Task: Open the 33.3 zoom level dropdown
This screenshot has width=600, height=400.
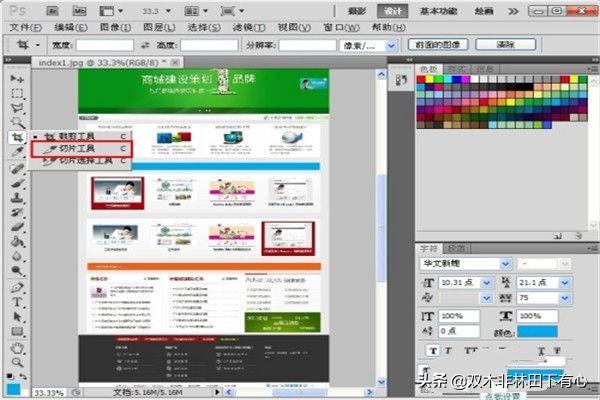Action: tap(168, 11)
